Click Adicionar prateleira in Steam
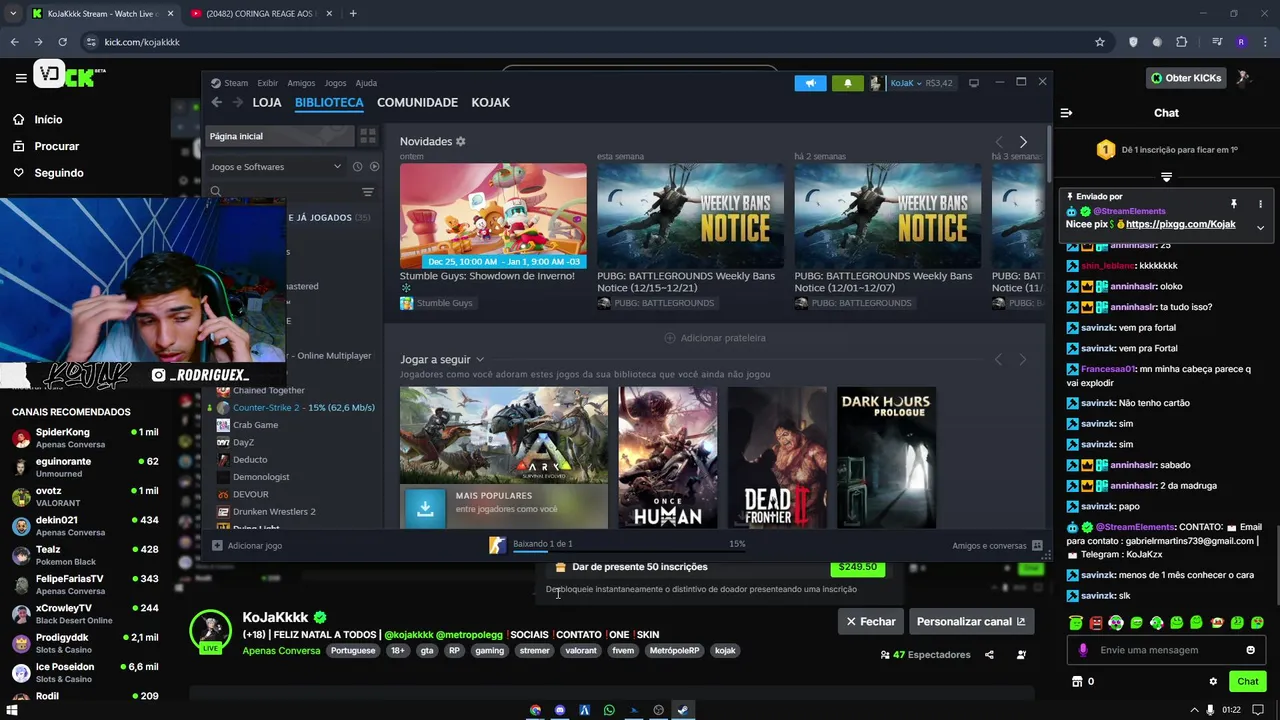The image size is (1280, 720). click(715, 338)
